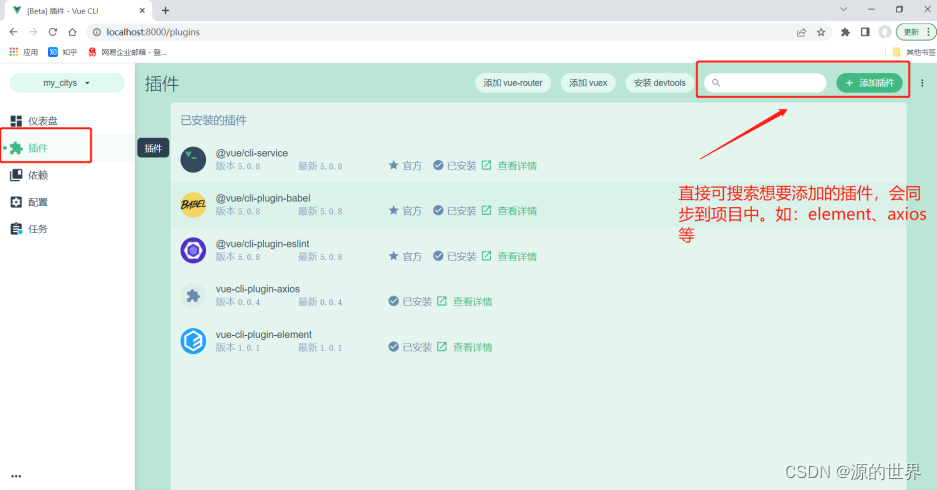937x490 pixels.
Task: Click the localhost:8000/plugins address bar
Action: [442, 32]
